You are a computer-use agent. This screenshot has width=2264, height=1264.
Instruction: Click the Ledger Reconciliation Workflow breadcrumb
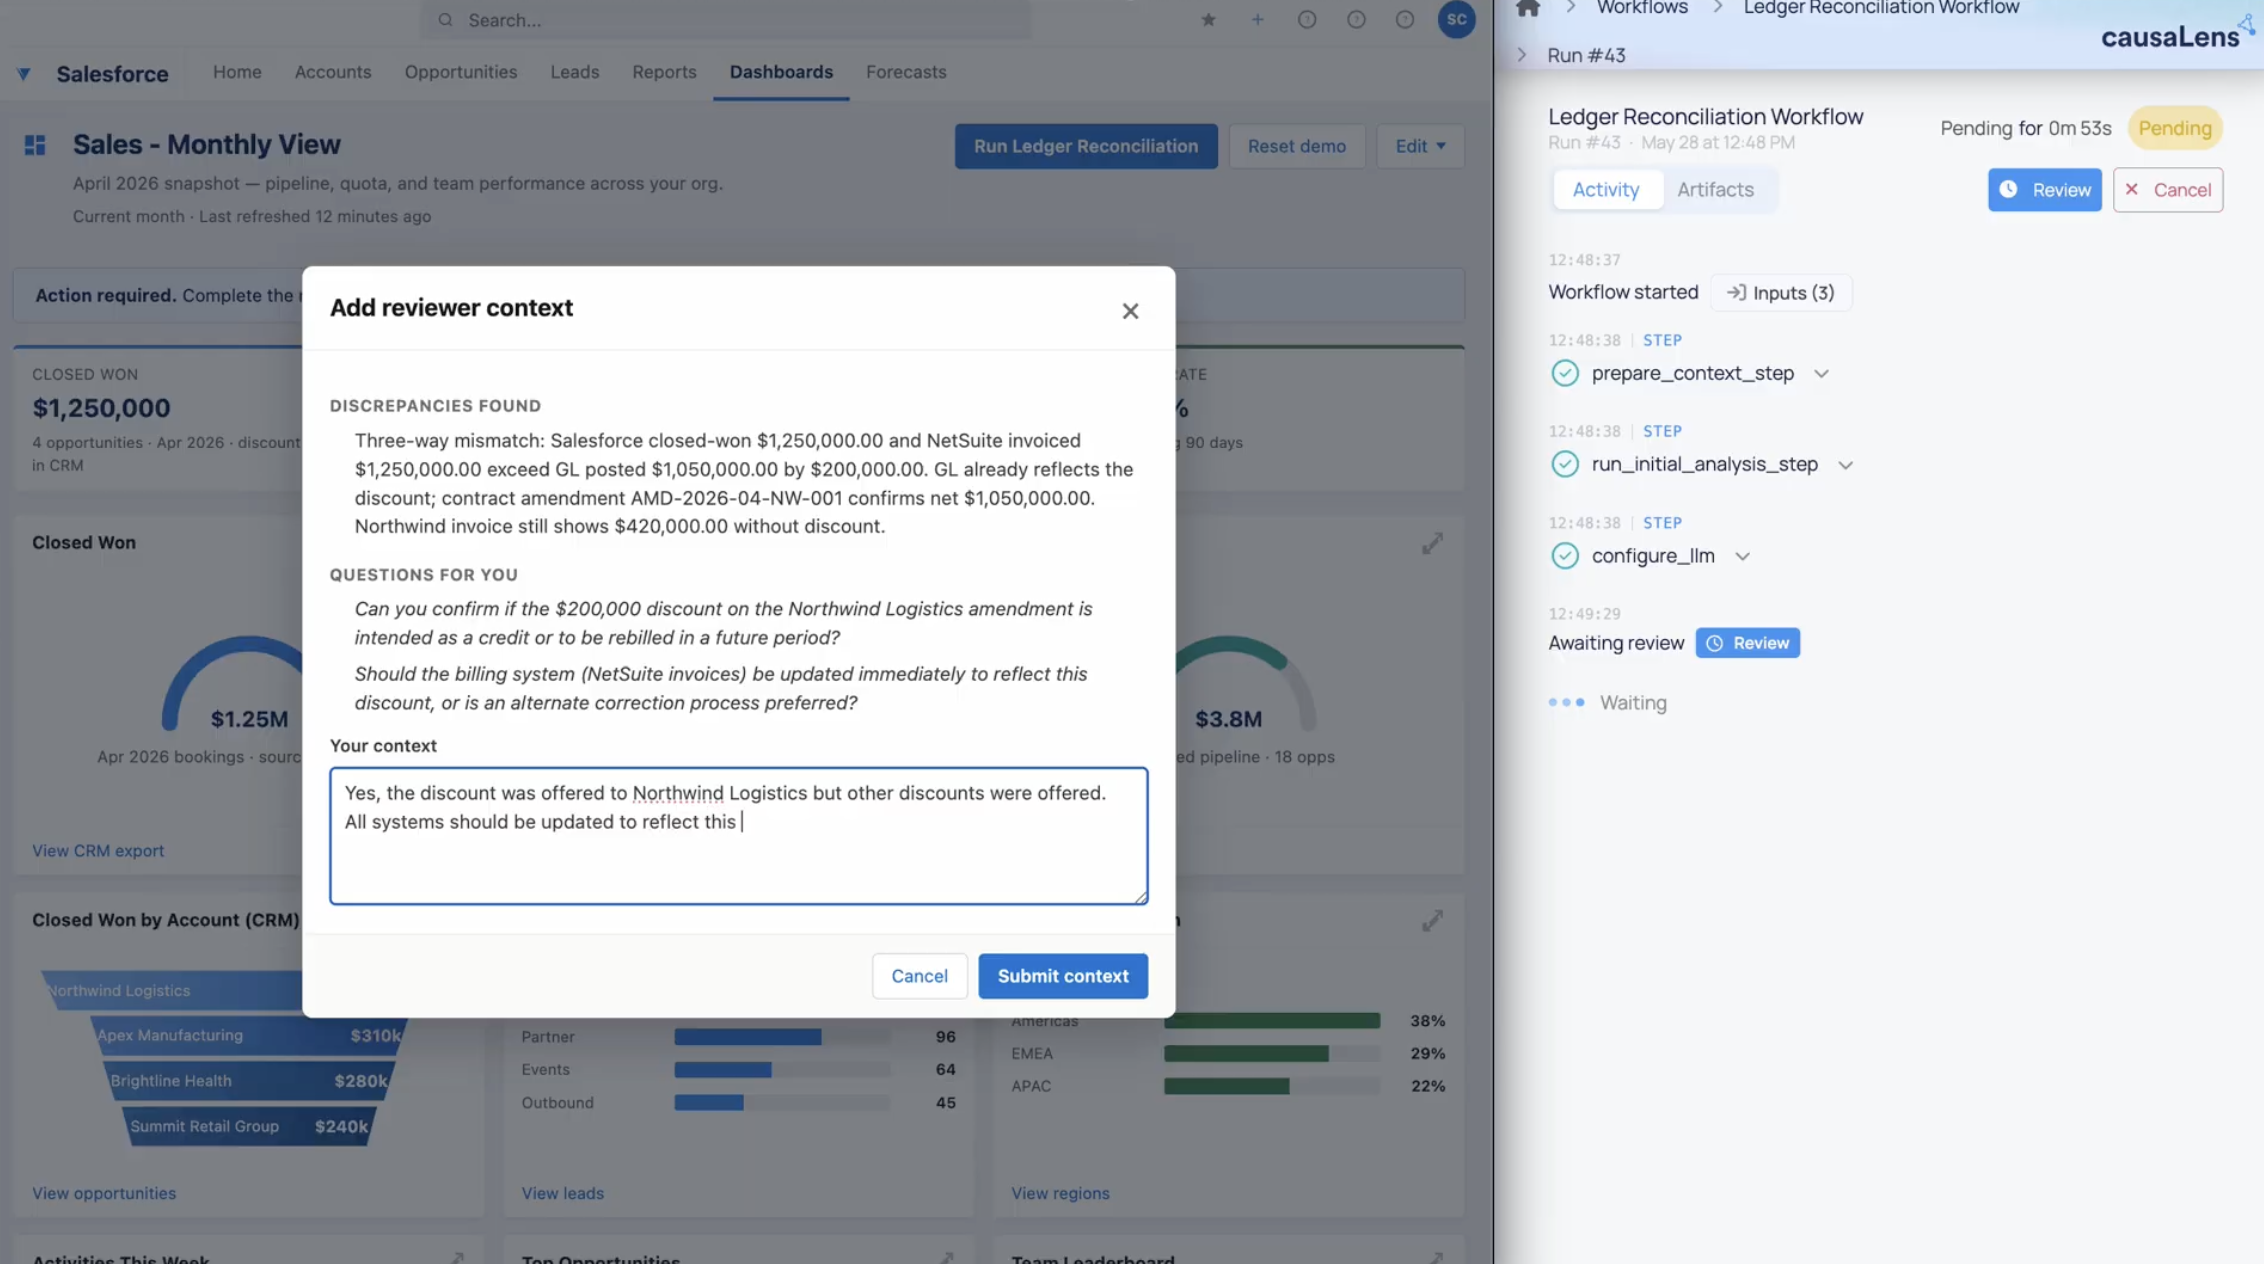click(1881, 8)
